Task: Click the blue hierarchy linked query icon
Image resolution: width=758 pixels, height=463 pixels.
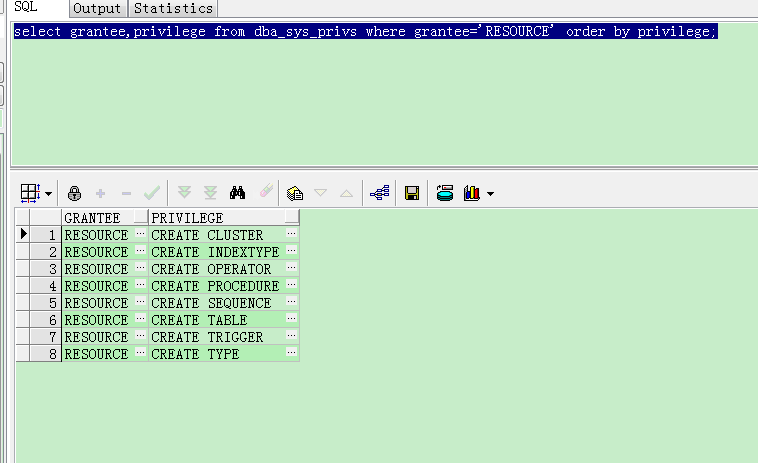Action: [x=379, y=193]
